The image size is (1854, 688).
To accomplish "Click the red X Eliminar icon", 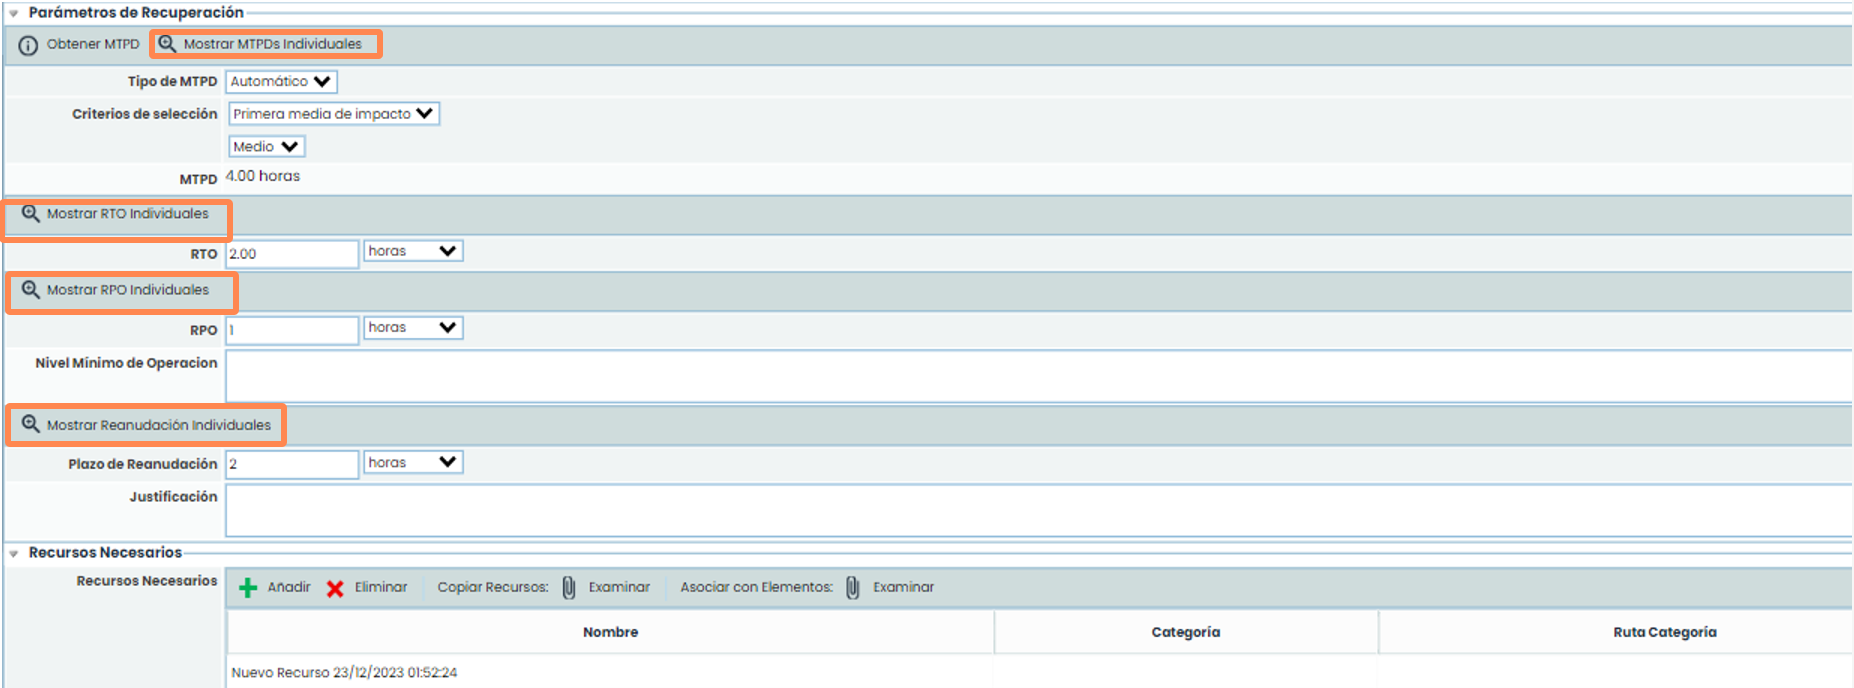I will point(335,588).
